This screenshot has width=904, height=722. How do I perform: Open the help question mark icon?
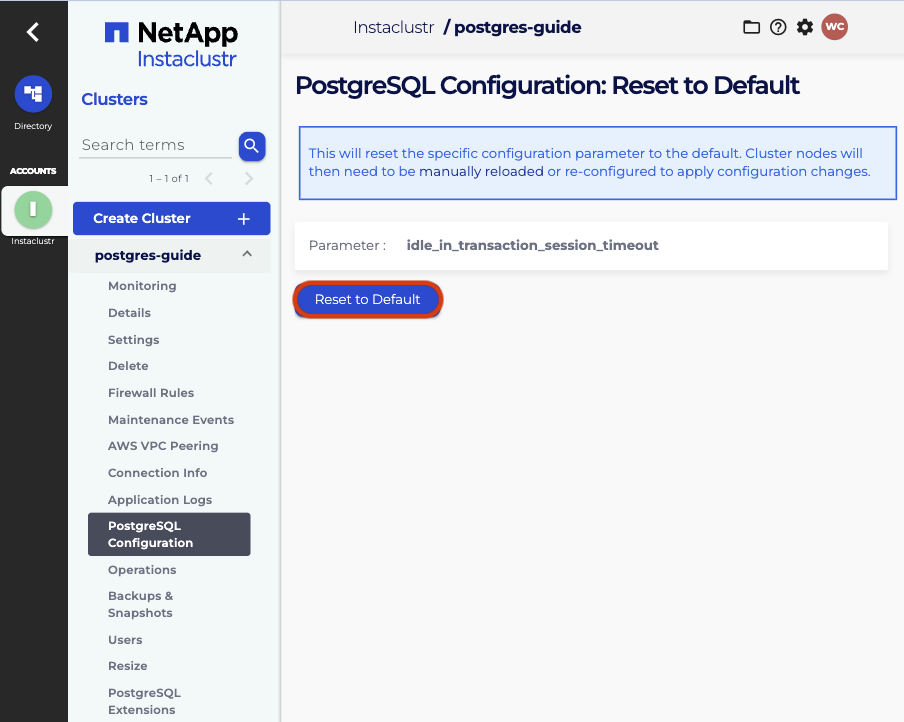(778, 28)
